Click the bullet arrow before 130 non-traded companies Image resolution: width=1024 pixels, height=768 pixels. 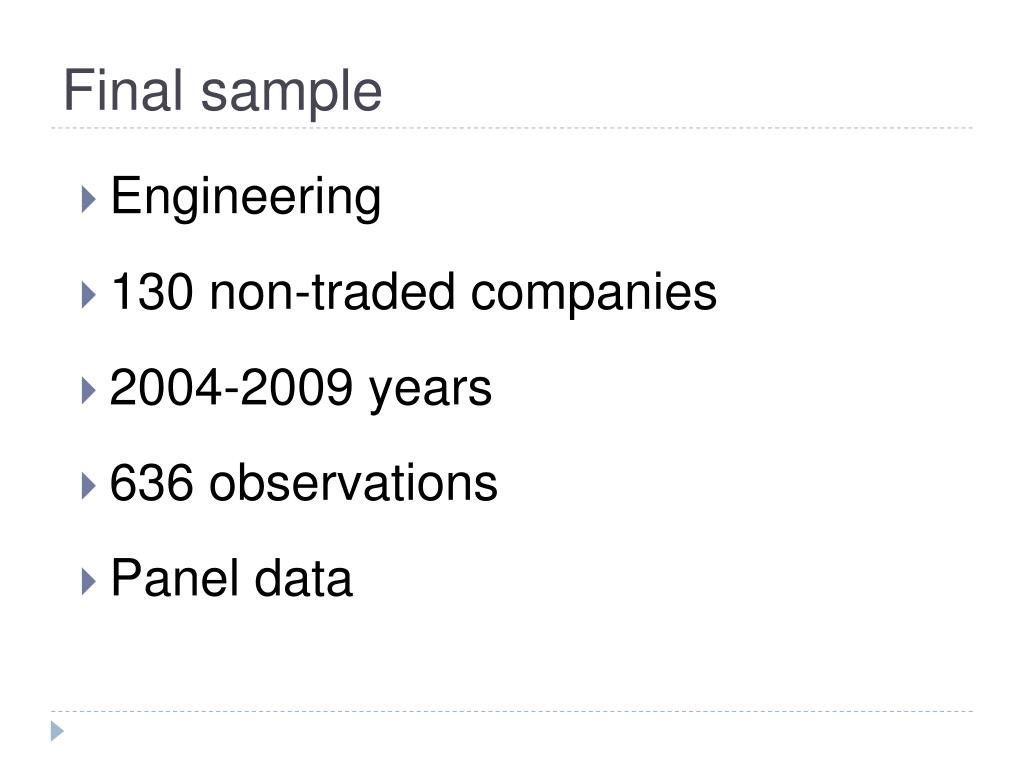point(89,295)
